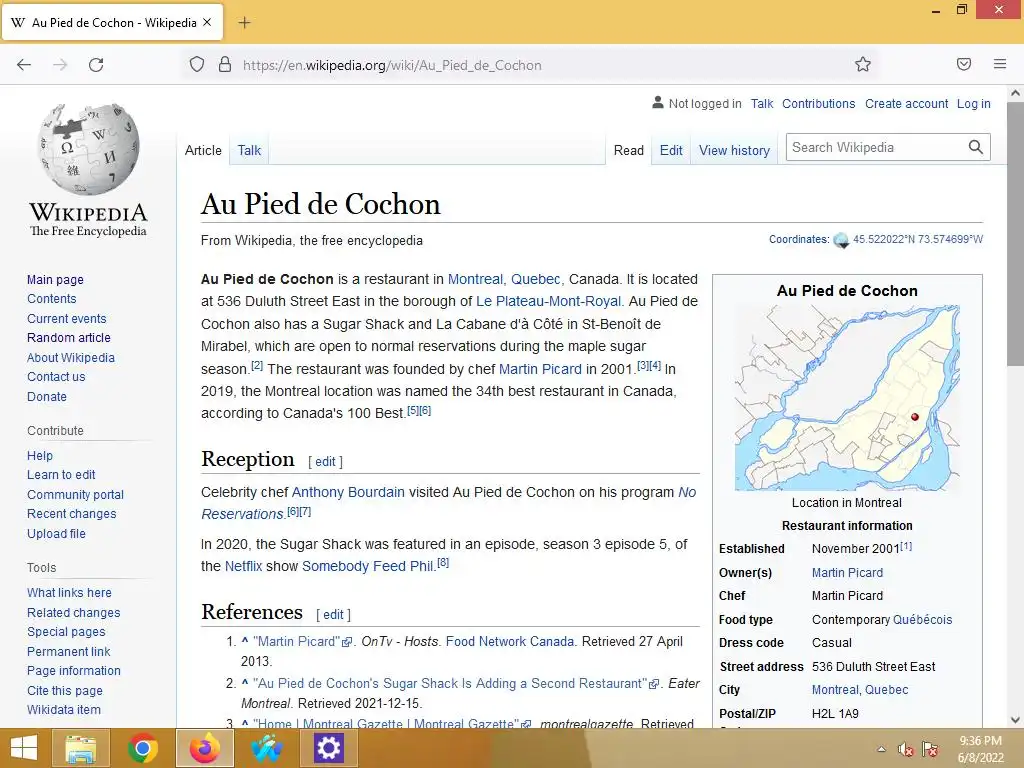
Task: Open the Anthony Bourdain article link
Action: [x=348, y=492]
